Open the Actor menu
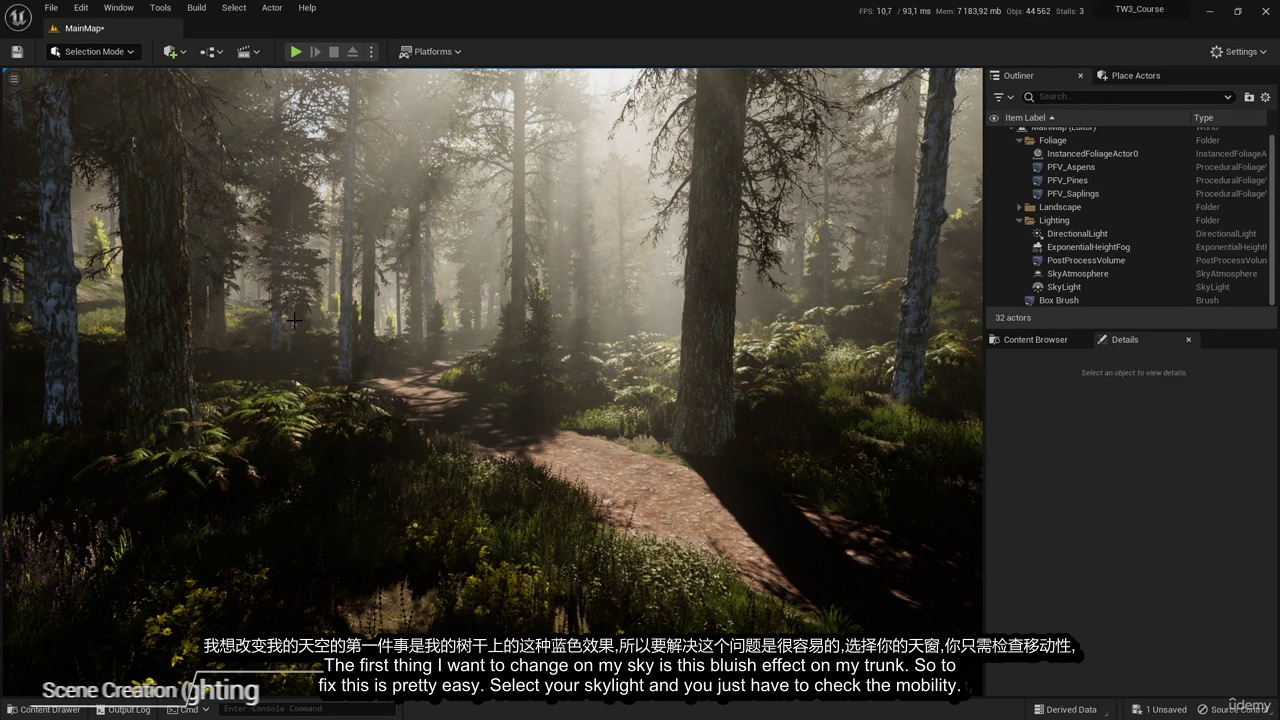 coord(272,8)
